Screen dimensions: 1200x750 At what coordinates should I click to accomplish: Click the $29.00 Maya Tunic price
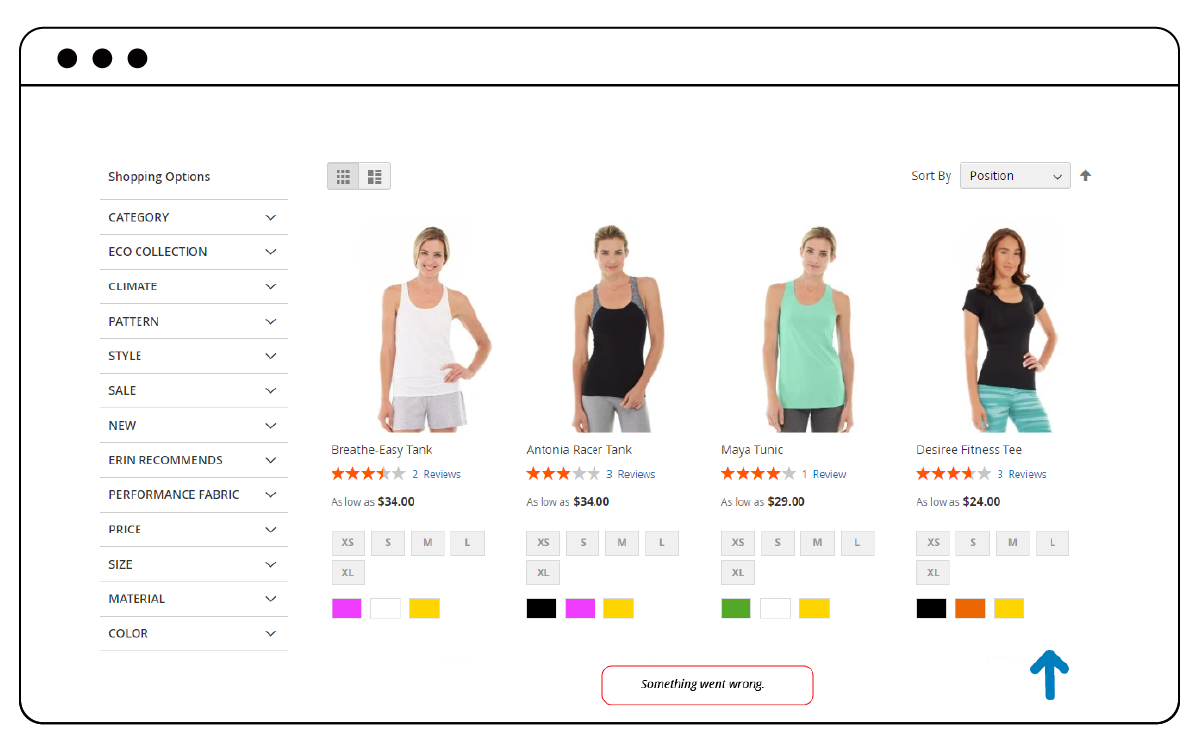click(786, 502)
